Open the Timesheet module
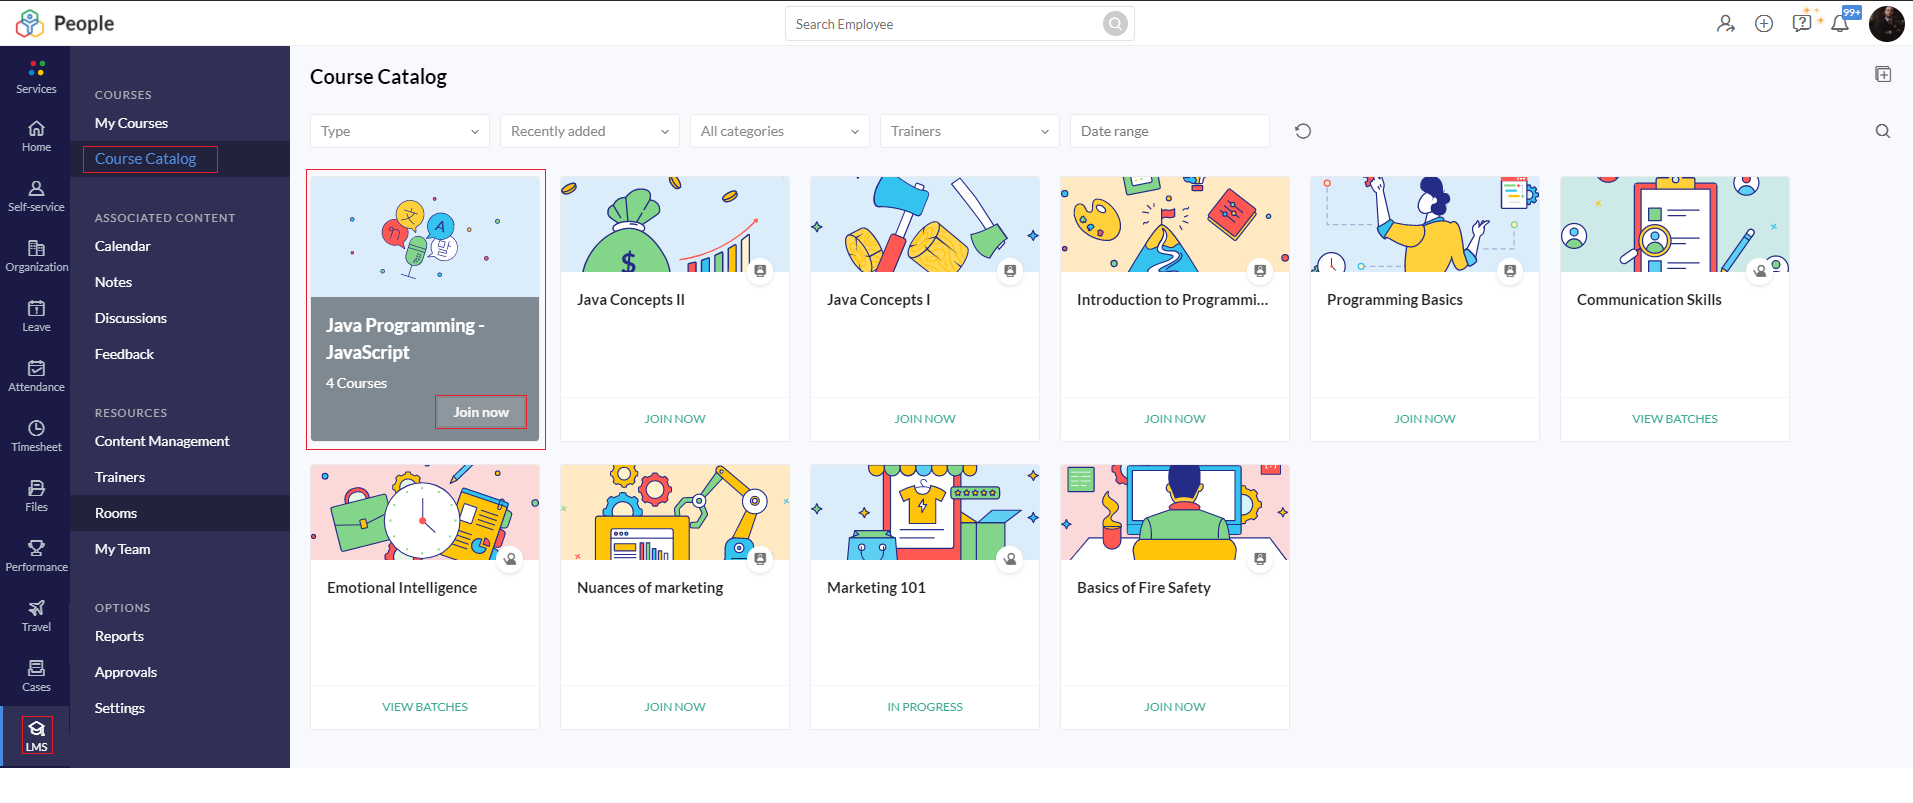 pyautogui.click(x=36, y=436)
